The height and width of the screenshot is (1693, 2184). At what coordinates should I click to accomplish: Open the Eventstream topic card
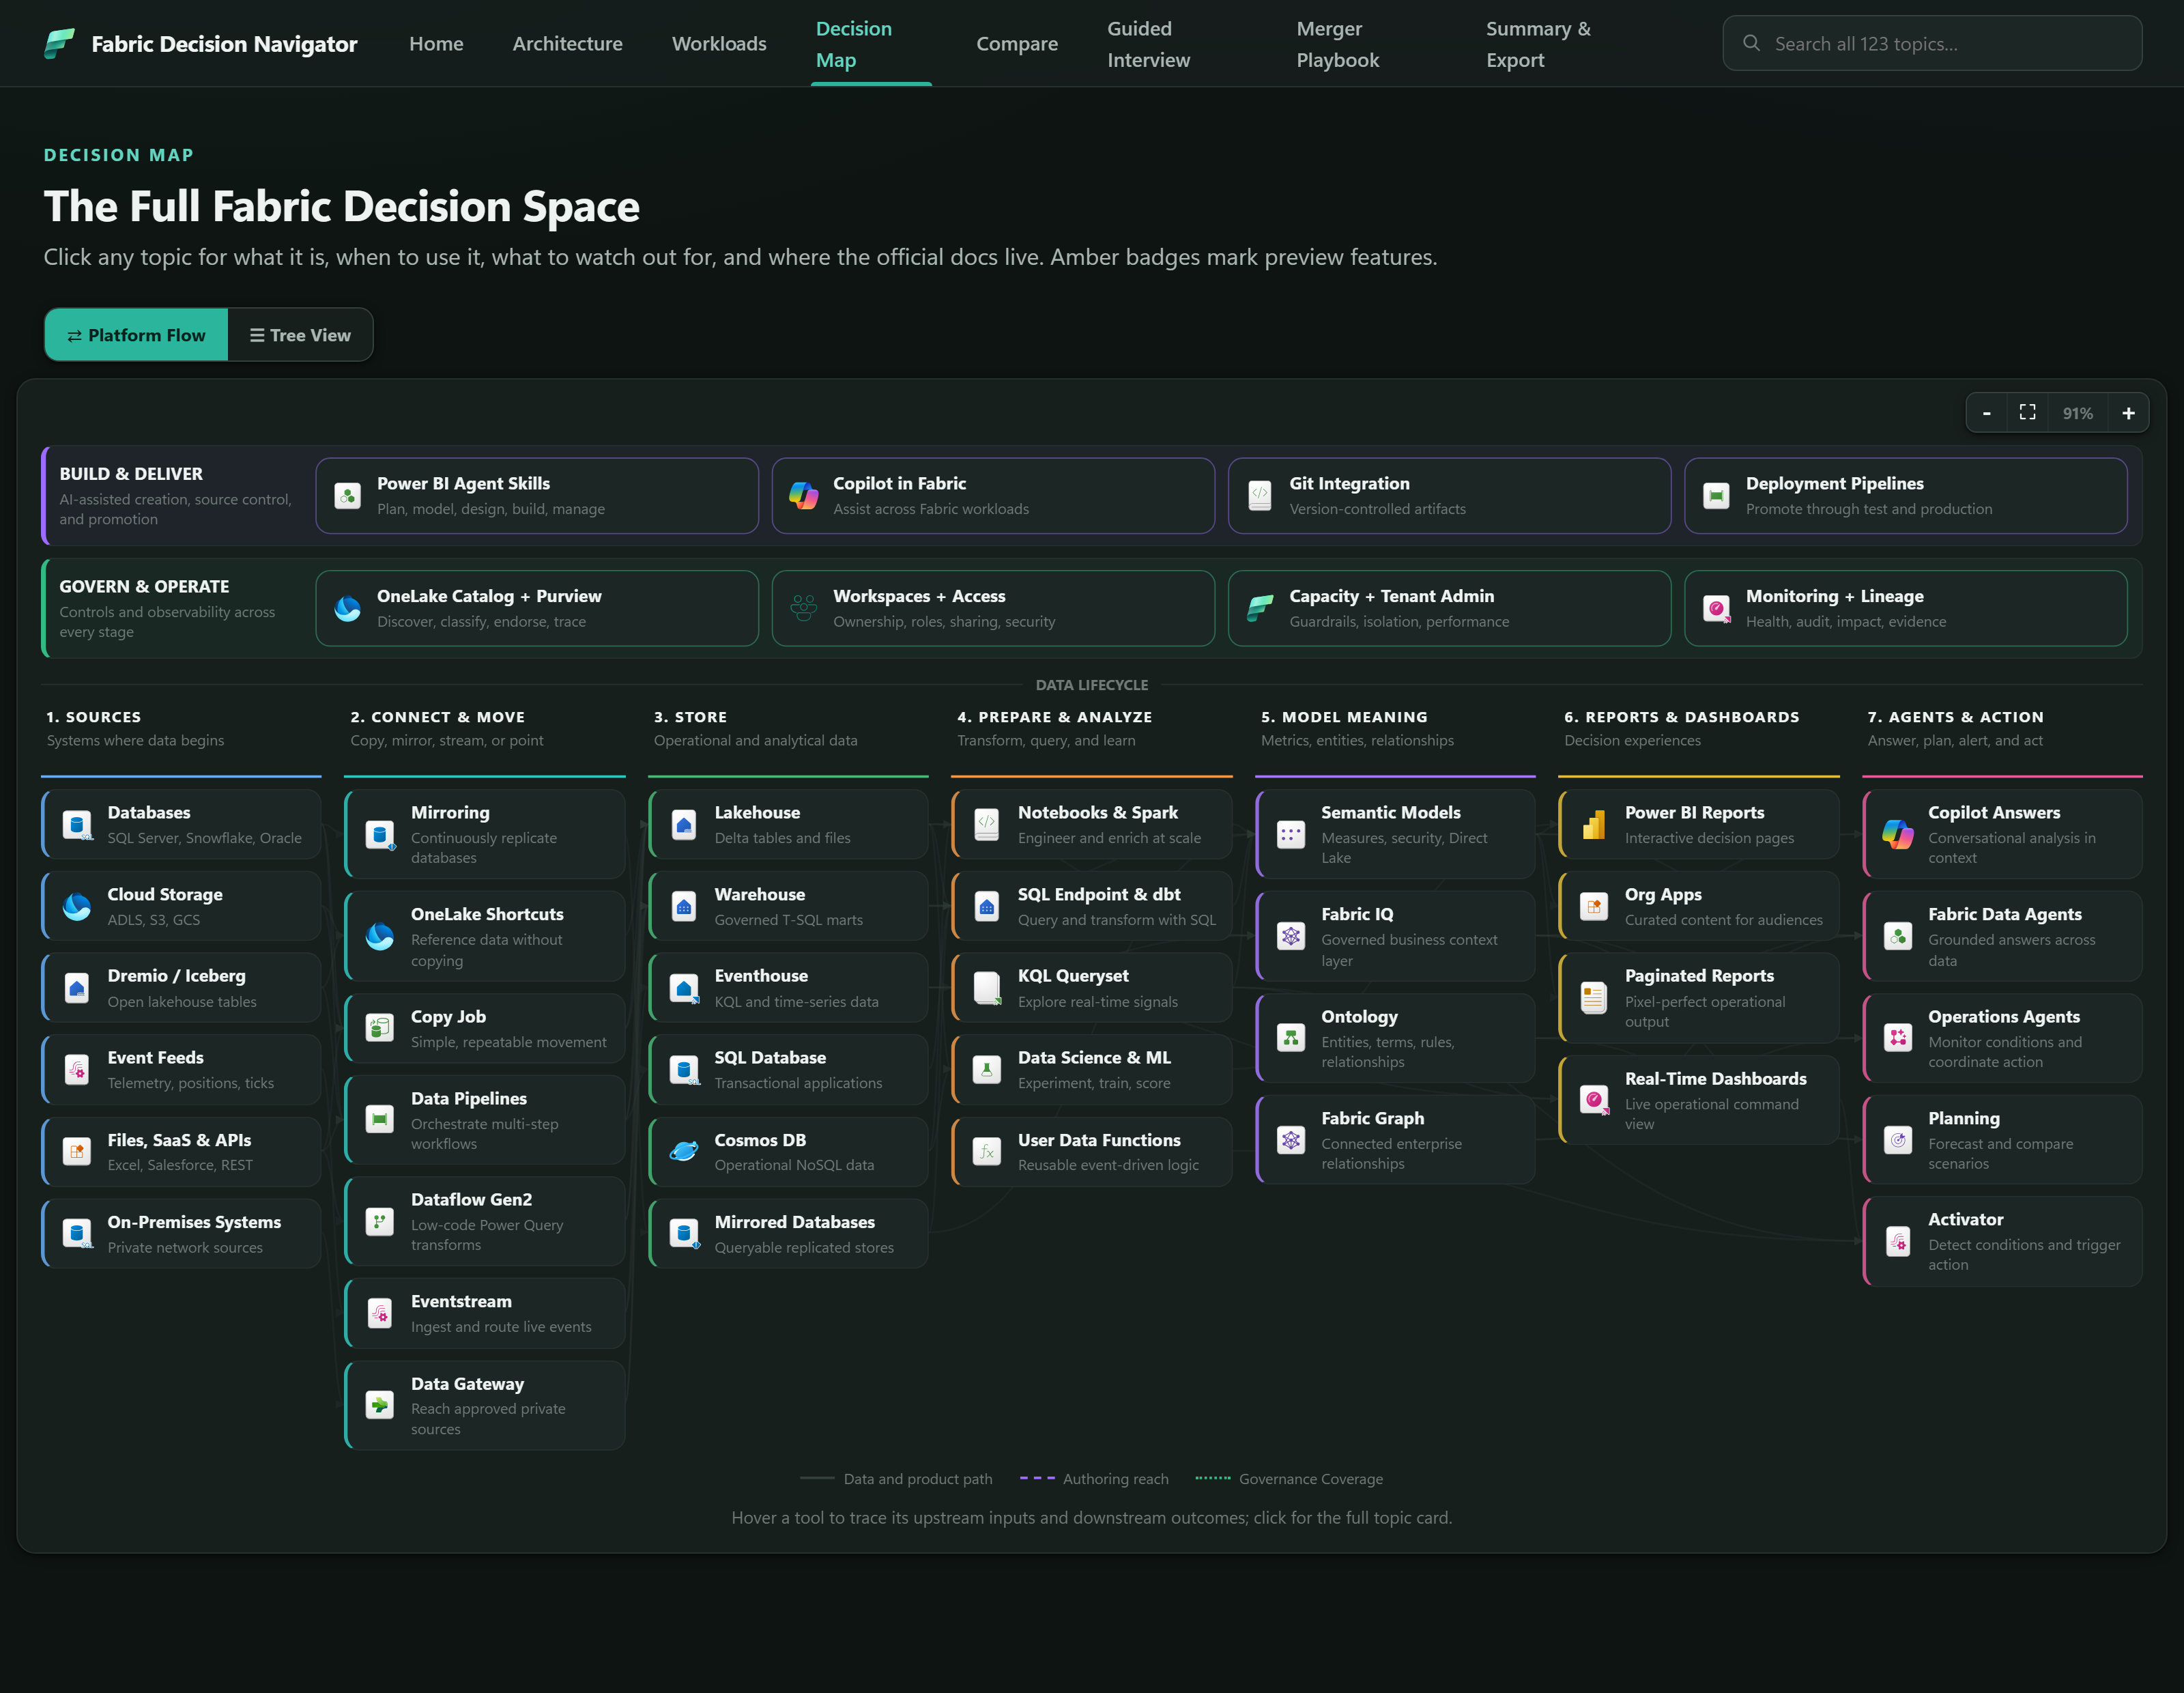(484, 1313)
